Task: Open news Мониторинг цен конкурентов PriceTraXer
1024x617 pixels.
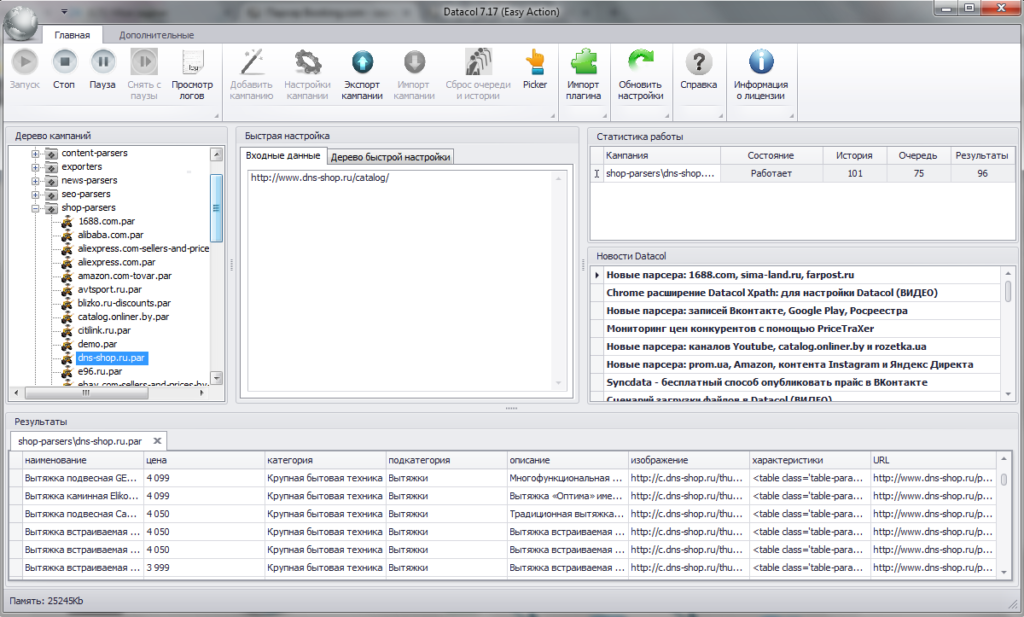Action: [x=740, y=329]
